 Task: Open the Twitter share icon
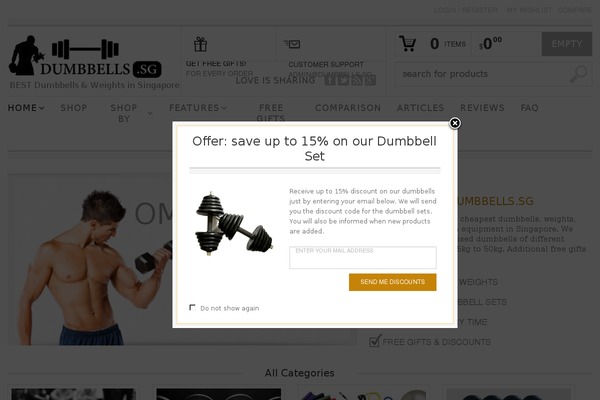tap(343, 80)
